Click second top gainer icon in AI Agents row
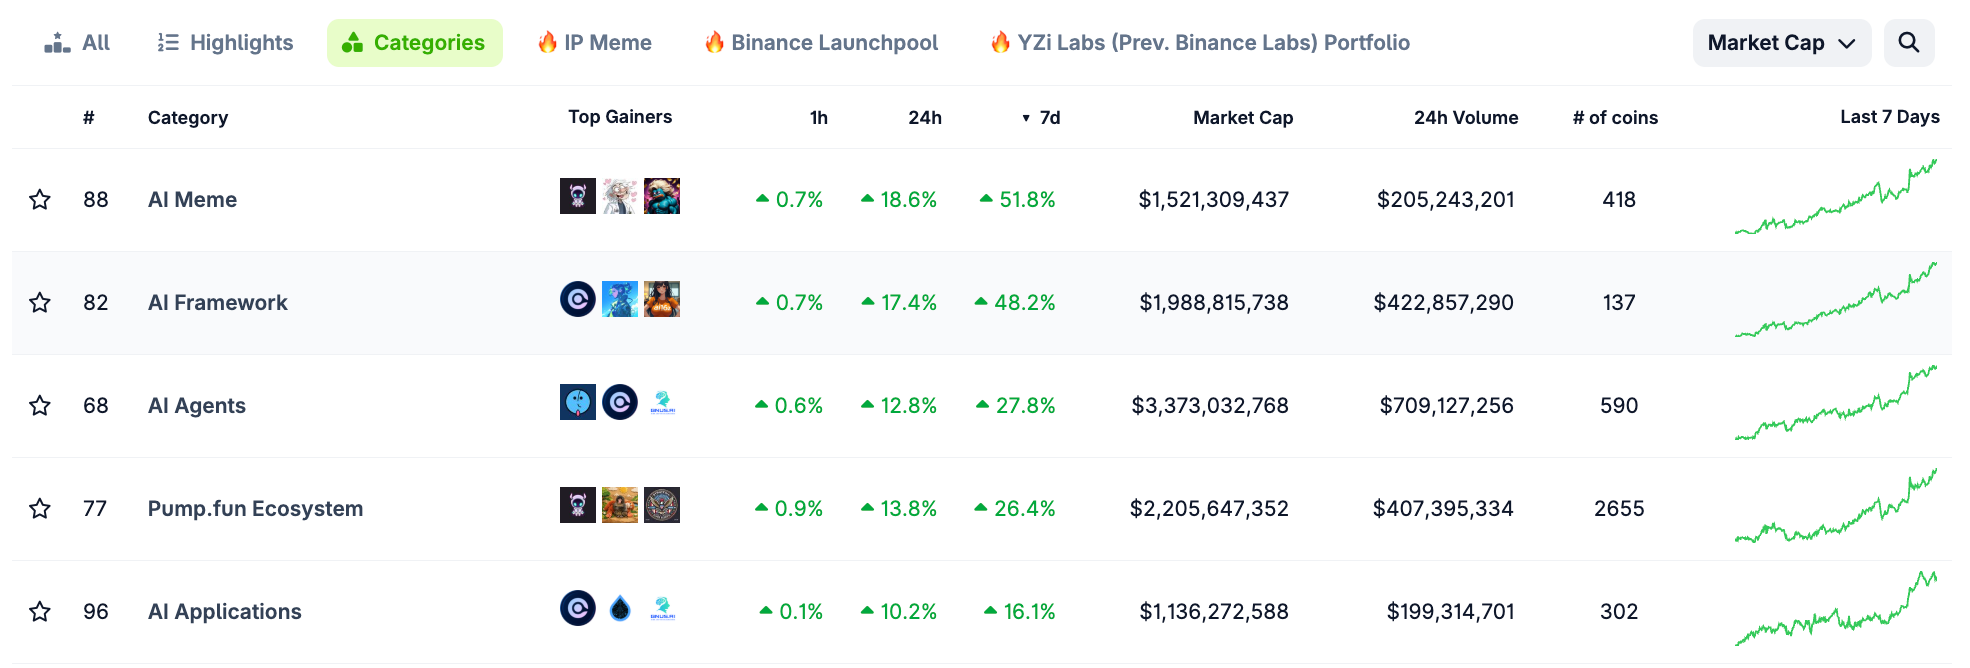Screen dimensions: 1970x668 tap(620, 402)
